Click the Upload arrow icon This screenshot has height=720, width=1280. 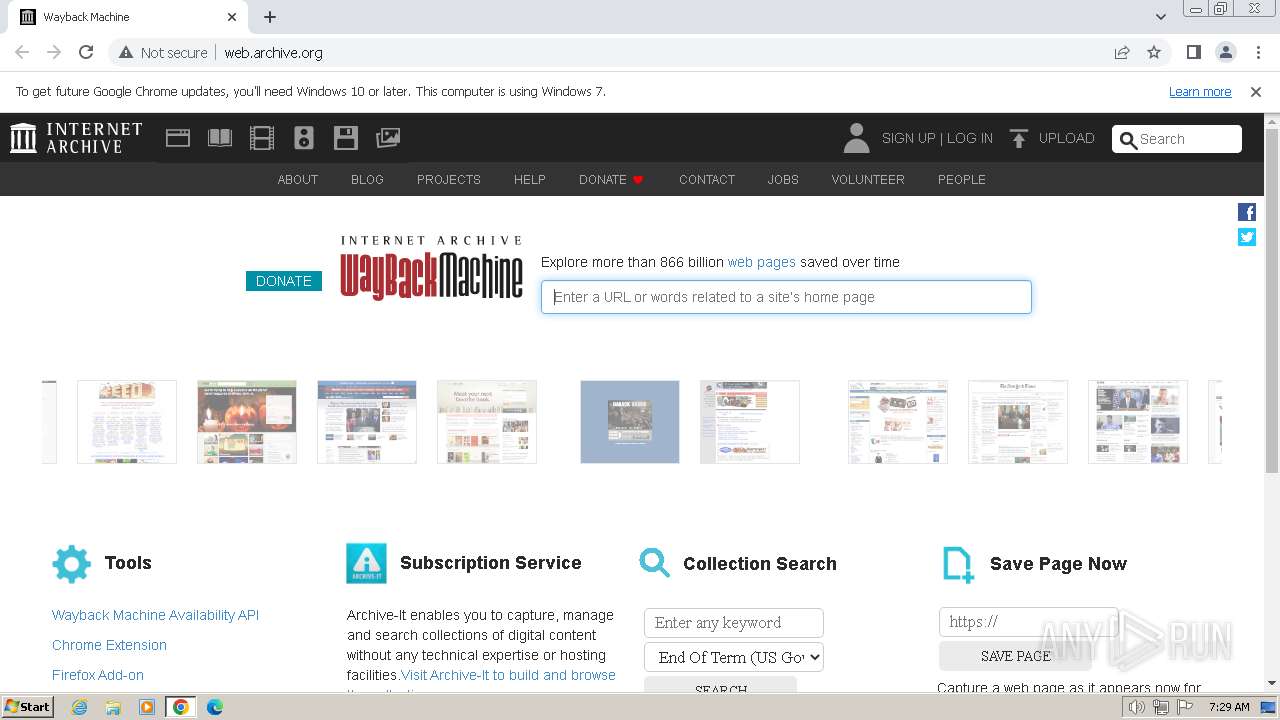[x=1018, y=138]
